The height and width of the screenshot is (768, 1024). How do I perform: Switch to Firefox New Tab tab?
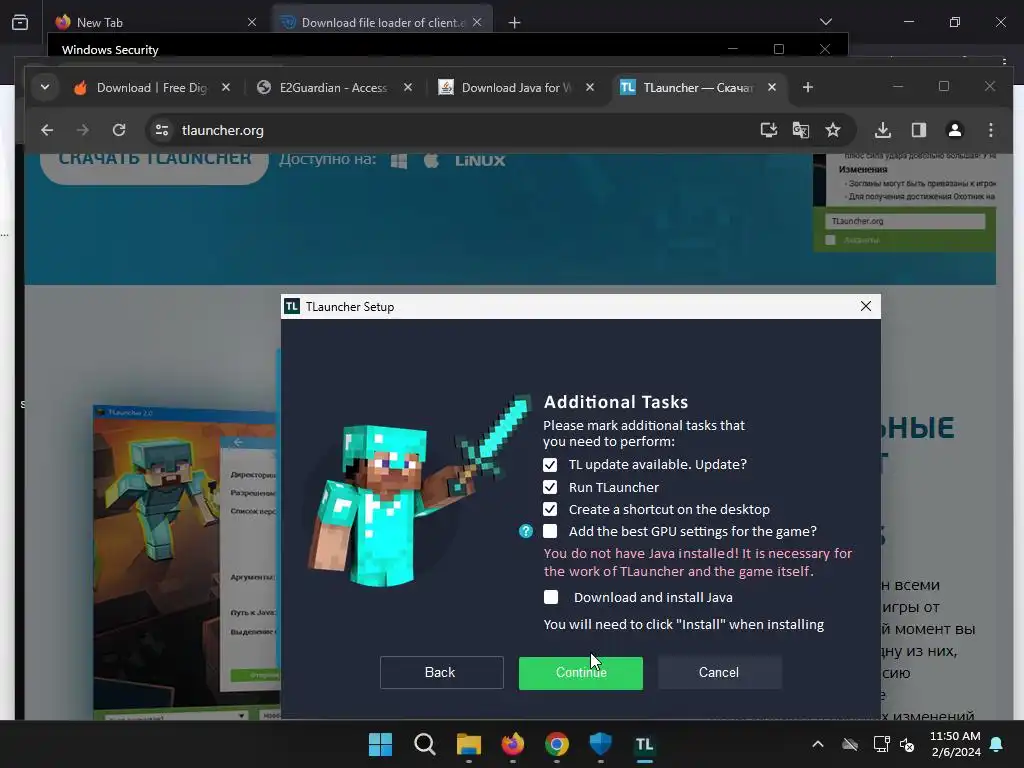(x=157, y=22)
